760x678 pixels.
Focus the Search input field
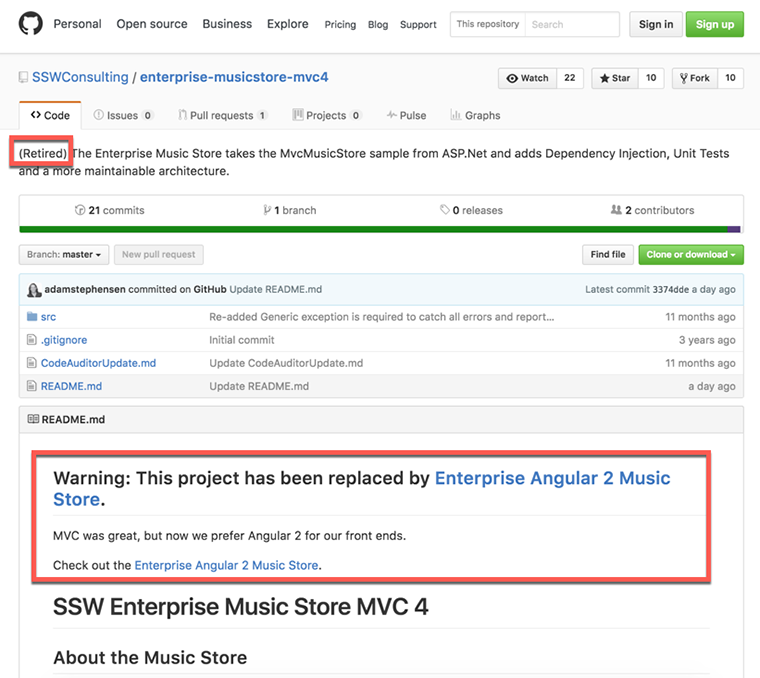tap(572, 24)
